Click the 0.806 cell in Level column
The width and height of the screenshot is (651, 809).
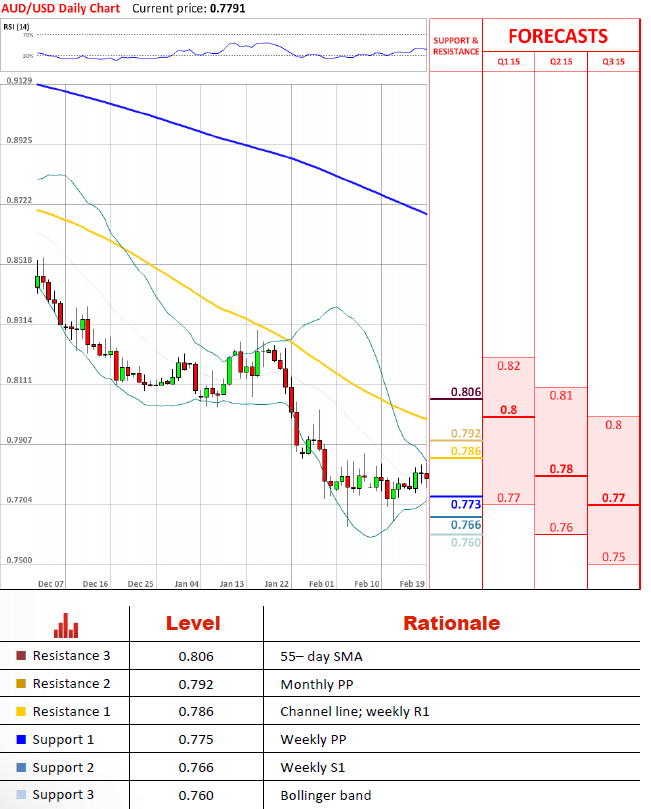click(x=196, y=657)
